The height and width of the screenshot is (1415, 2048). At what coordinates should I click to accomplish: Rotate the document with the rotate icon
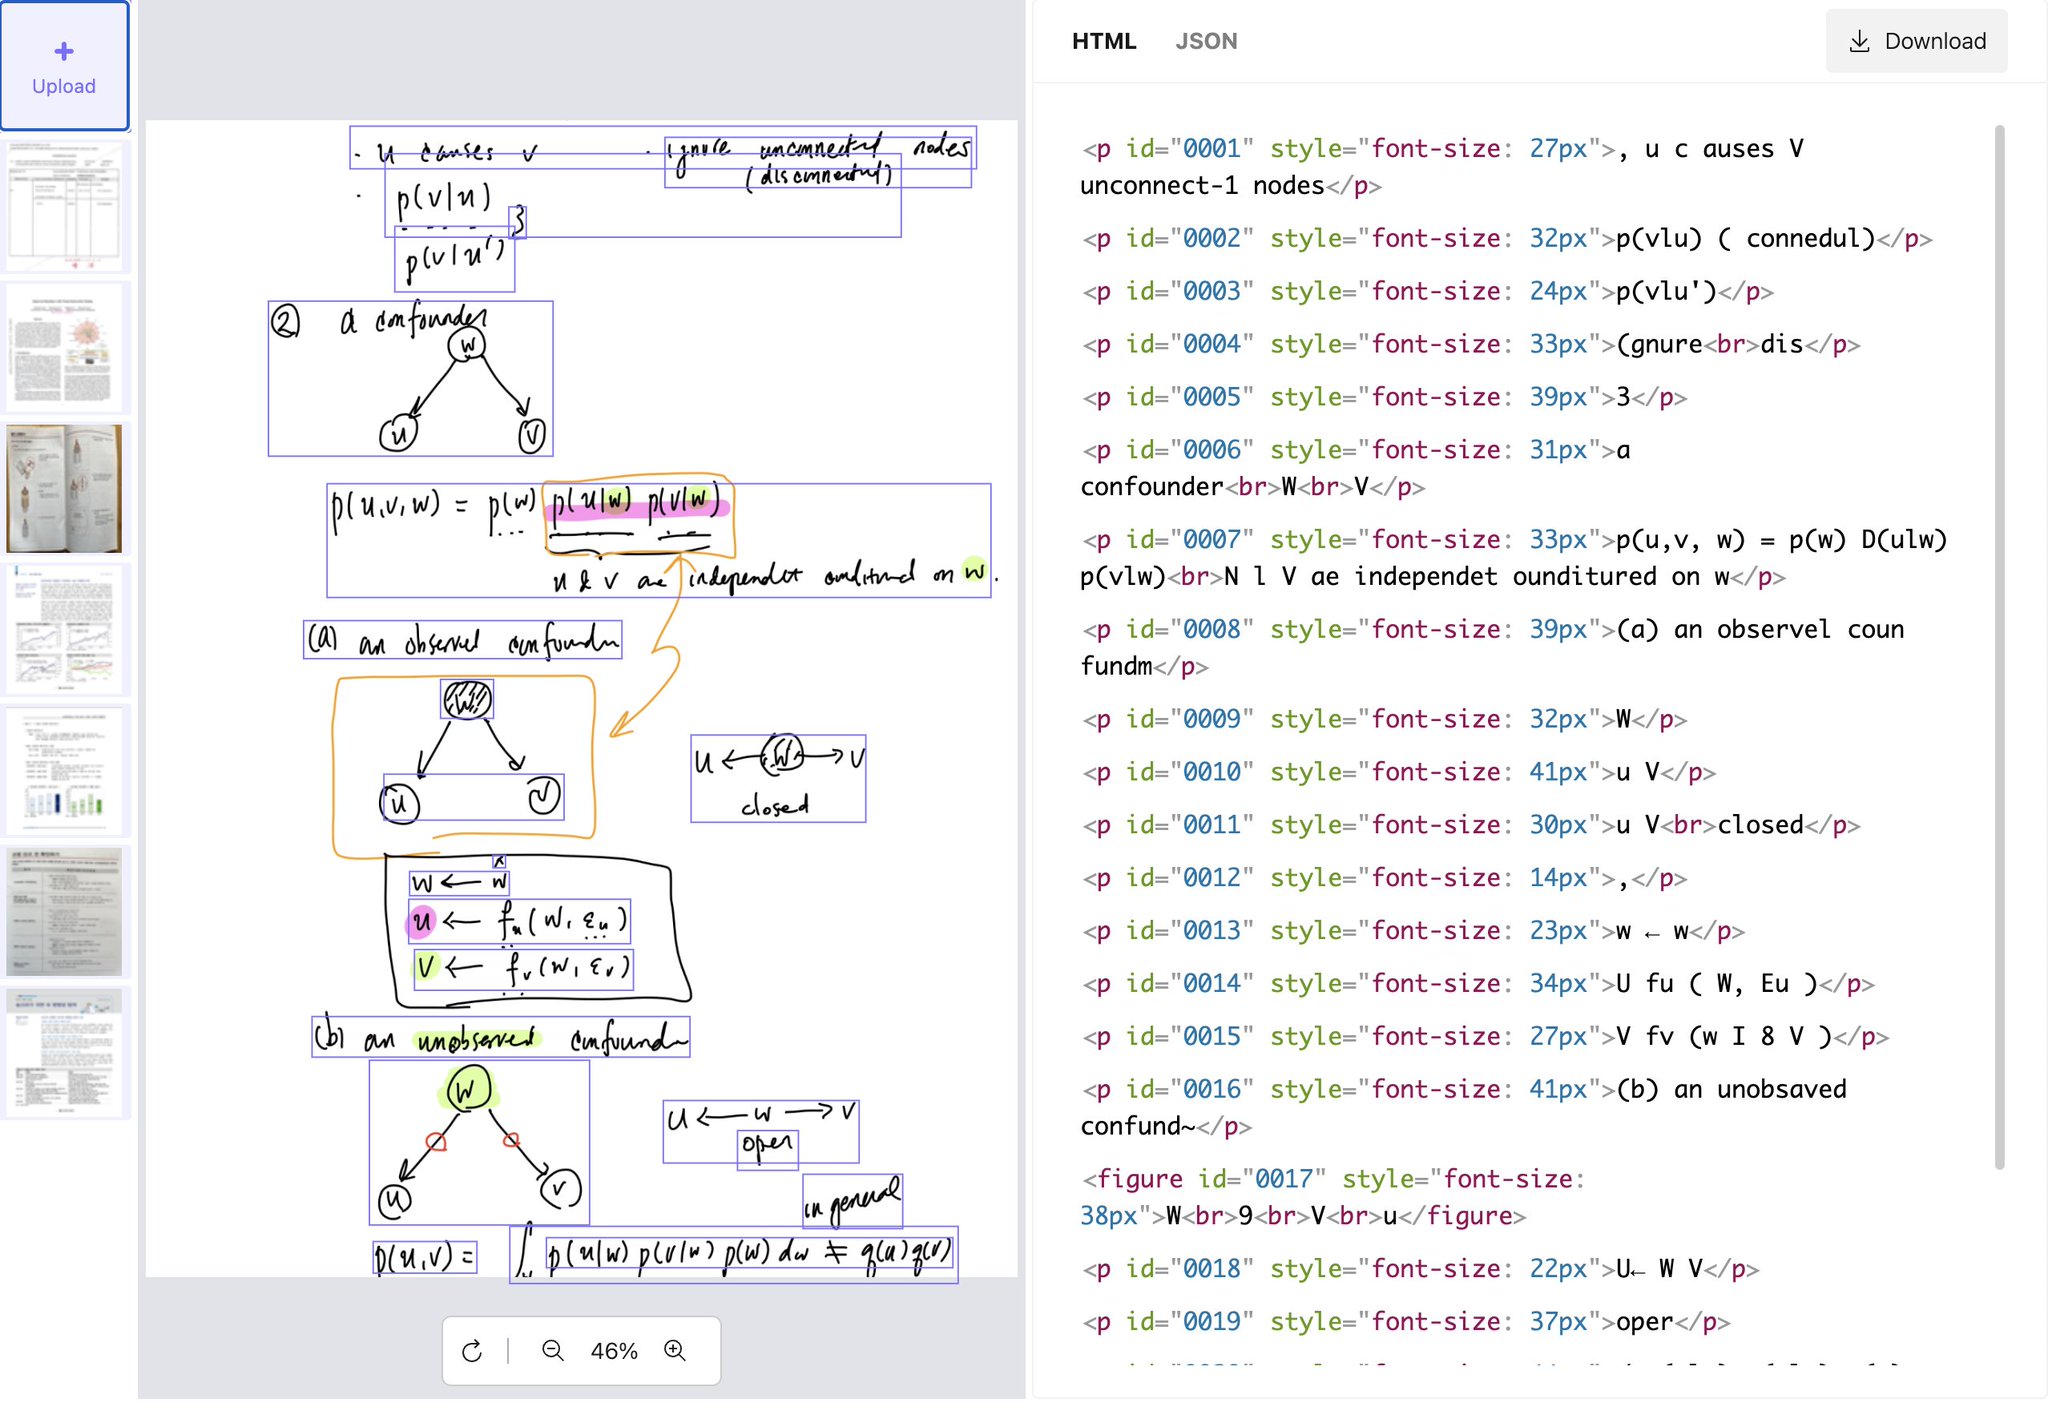pos(472,1351)
